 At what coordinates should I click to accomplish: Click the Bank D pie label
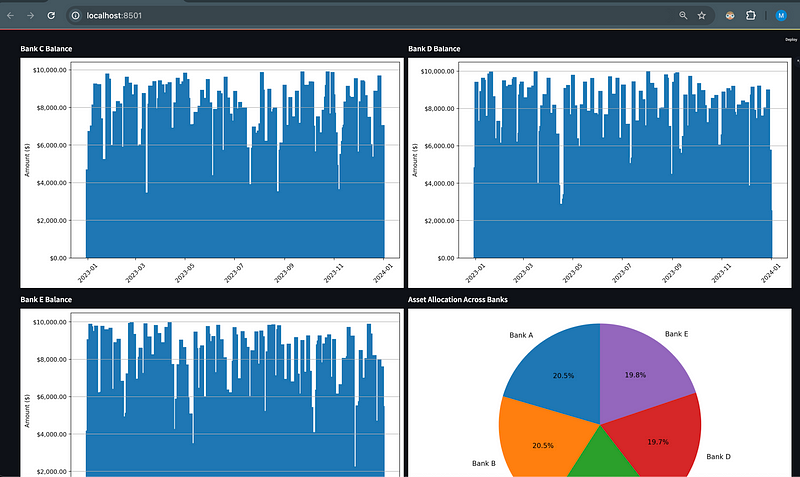(x=718, y=457)
